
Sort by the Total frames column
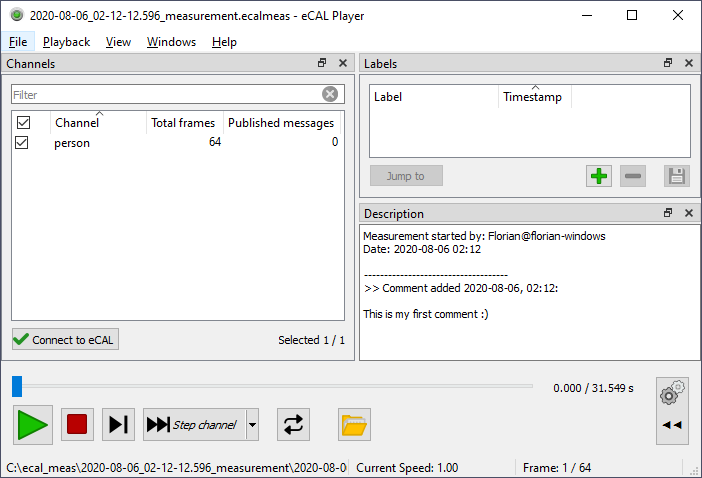[x=184, y=122]
